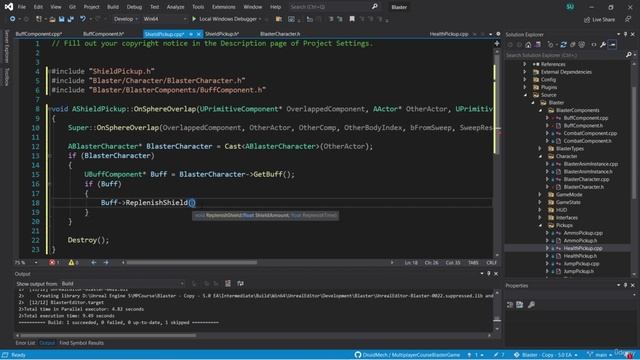The image size is (640, 360).
Task: Open the Extensions menu
Action: point(223,7)
